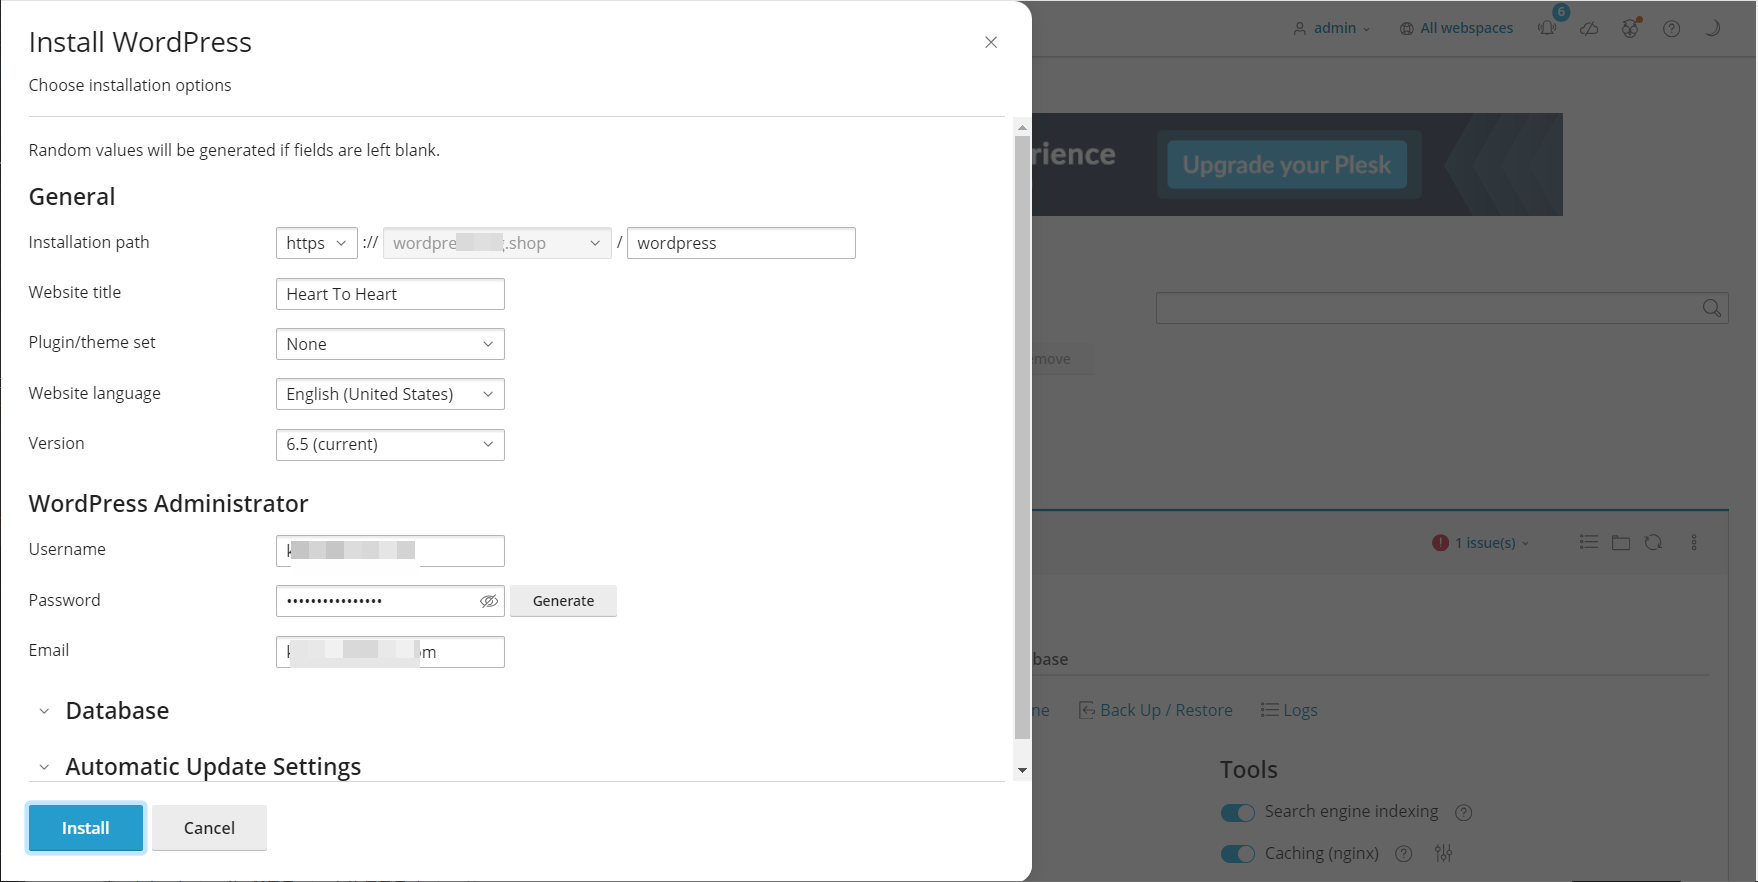The height and width of the screenshot is (882, 1758).
Task: Click the Username input field
Action: coord(390,551)
